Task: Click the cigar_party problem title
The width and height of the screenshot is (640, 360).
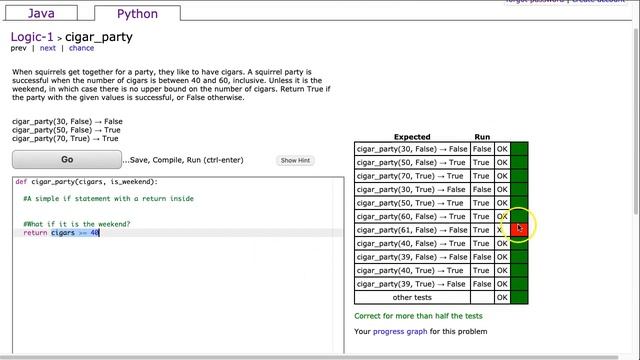Action: coord(99,37)
